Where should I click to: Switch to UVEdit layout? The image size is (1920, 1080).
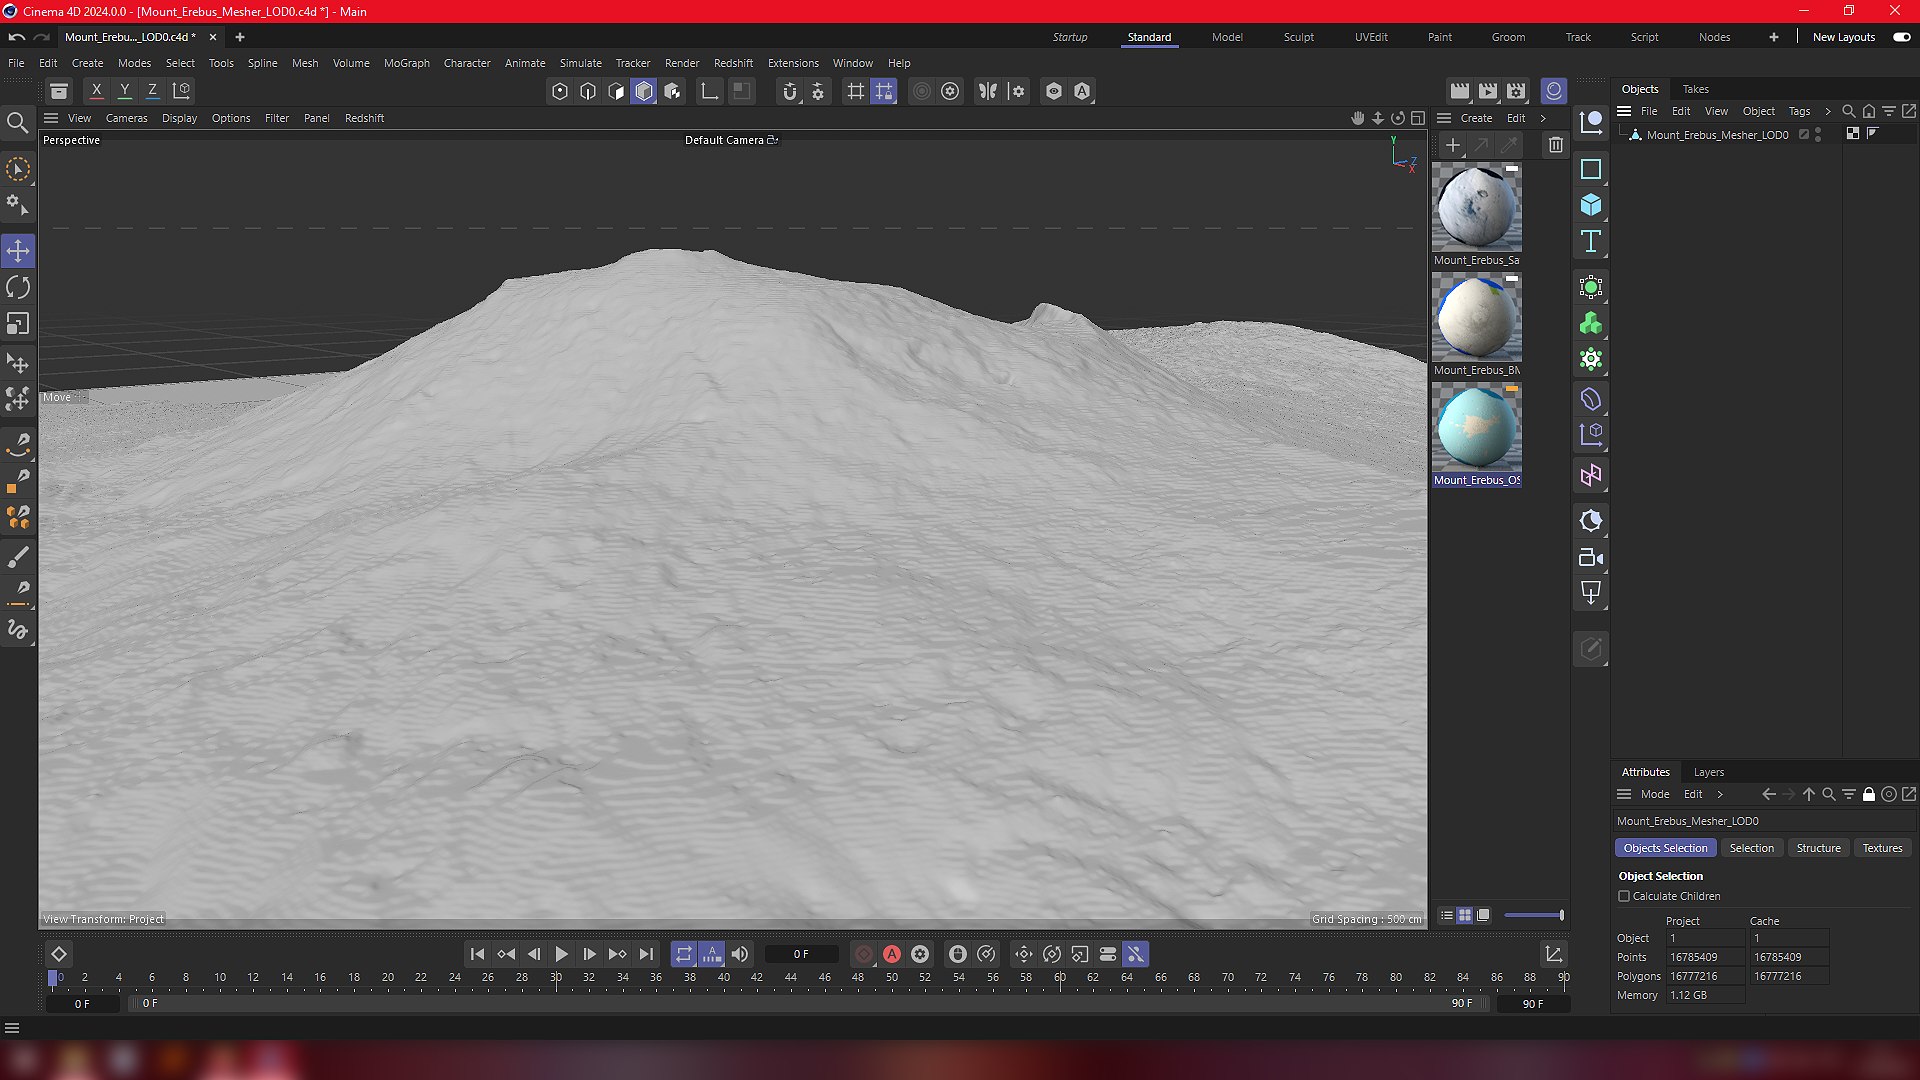(x=1370, y=37)
